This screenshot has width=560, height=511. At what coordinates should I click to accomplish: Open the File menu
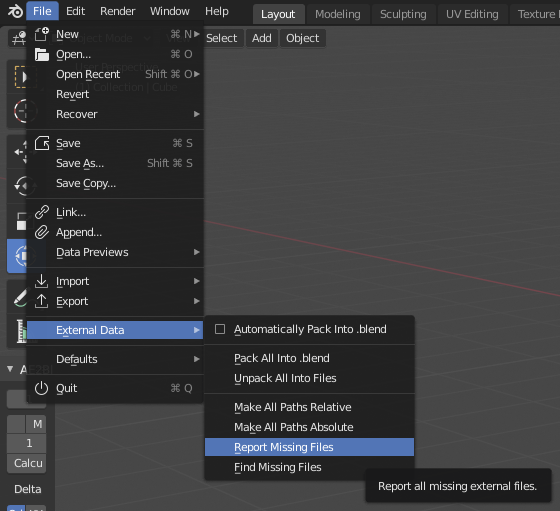pyautogui.click(x=42, y=11)
